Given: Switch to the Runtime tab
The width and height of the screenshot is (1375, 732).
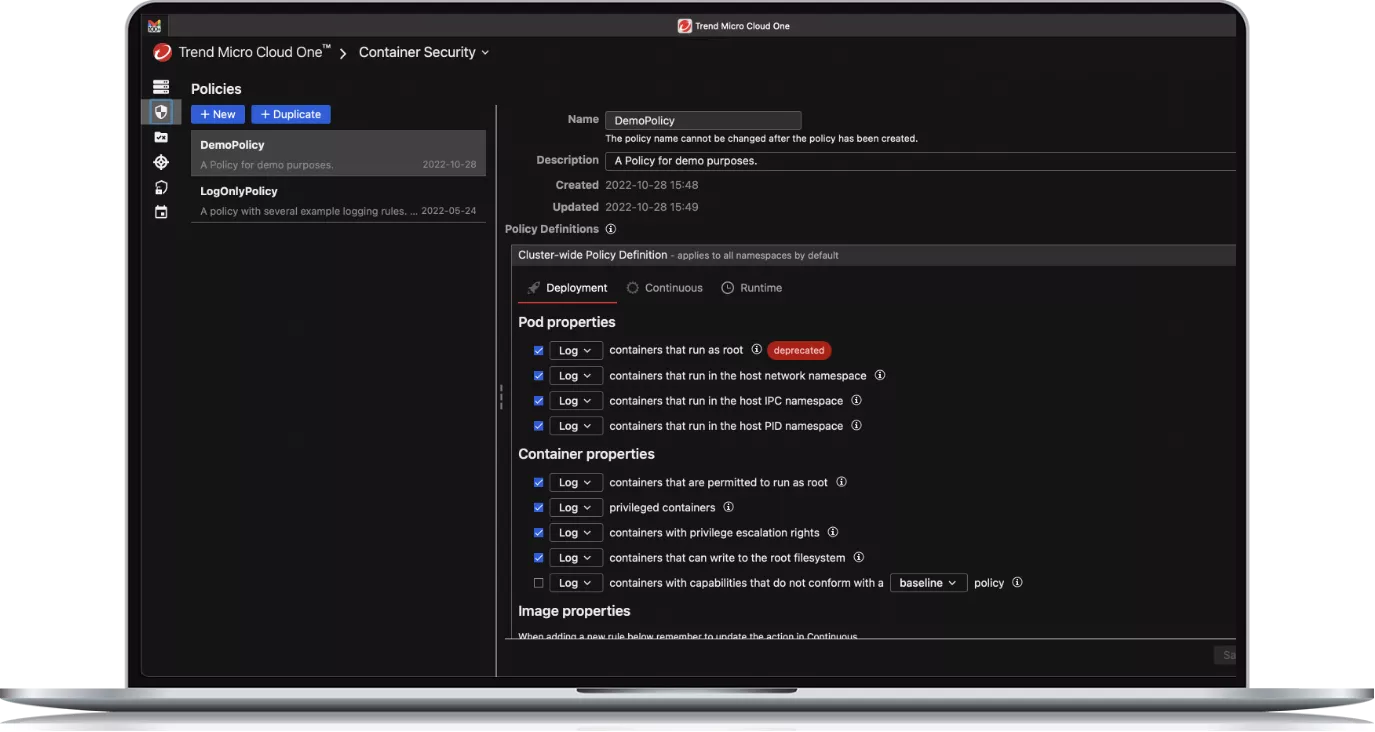Looking at the screenshot, I should (752, 288).
